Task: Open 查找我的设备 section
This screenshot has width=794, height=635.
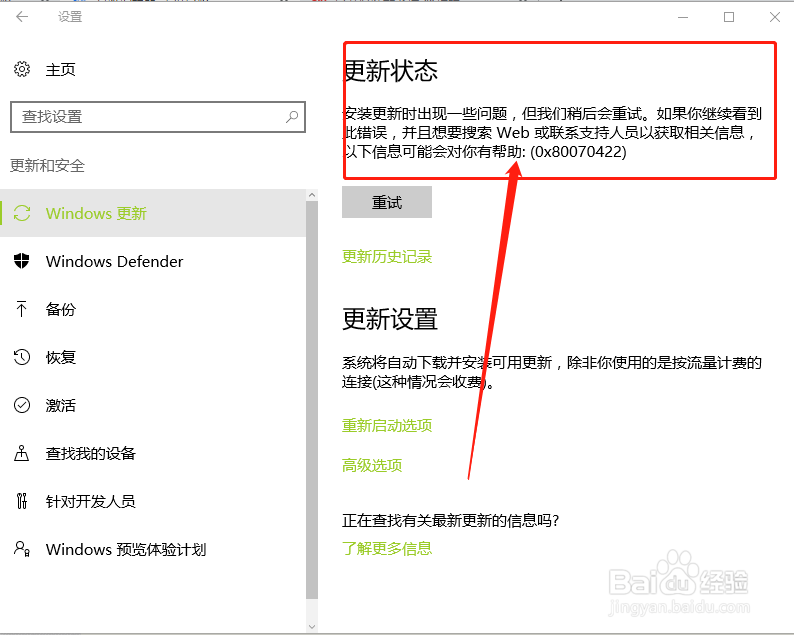Action: tap(153, 453)
